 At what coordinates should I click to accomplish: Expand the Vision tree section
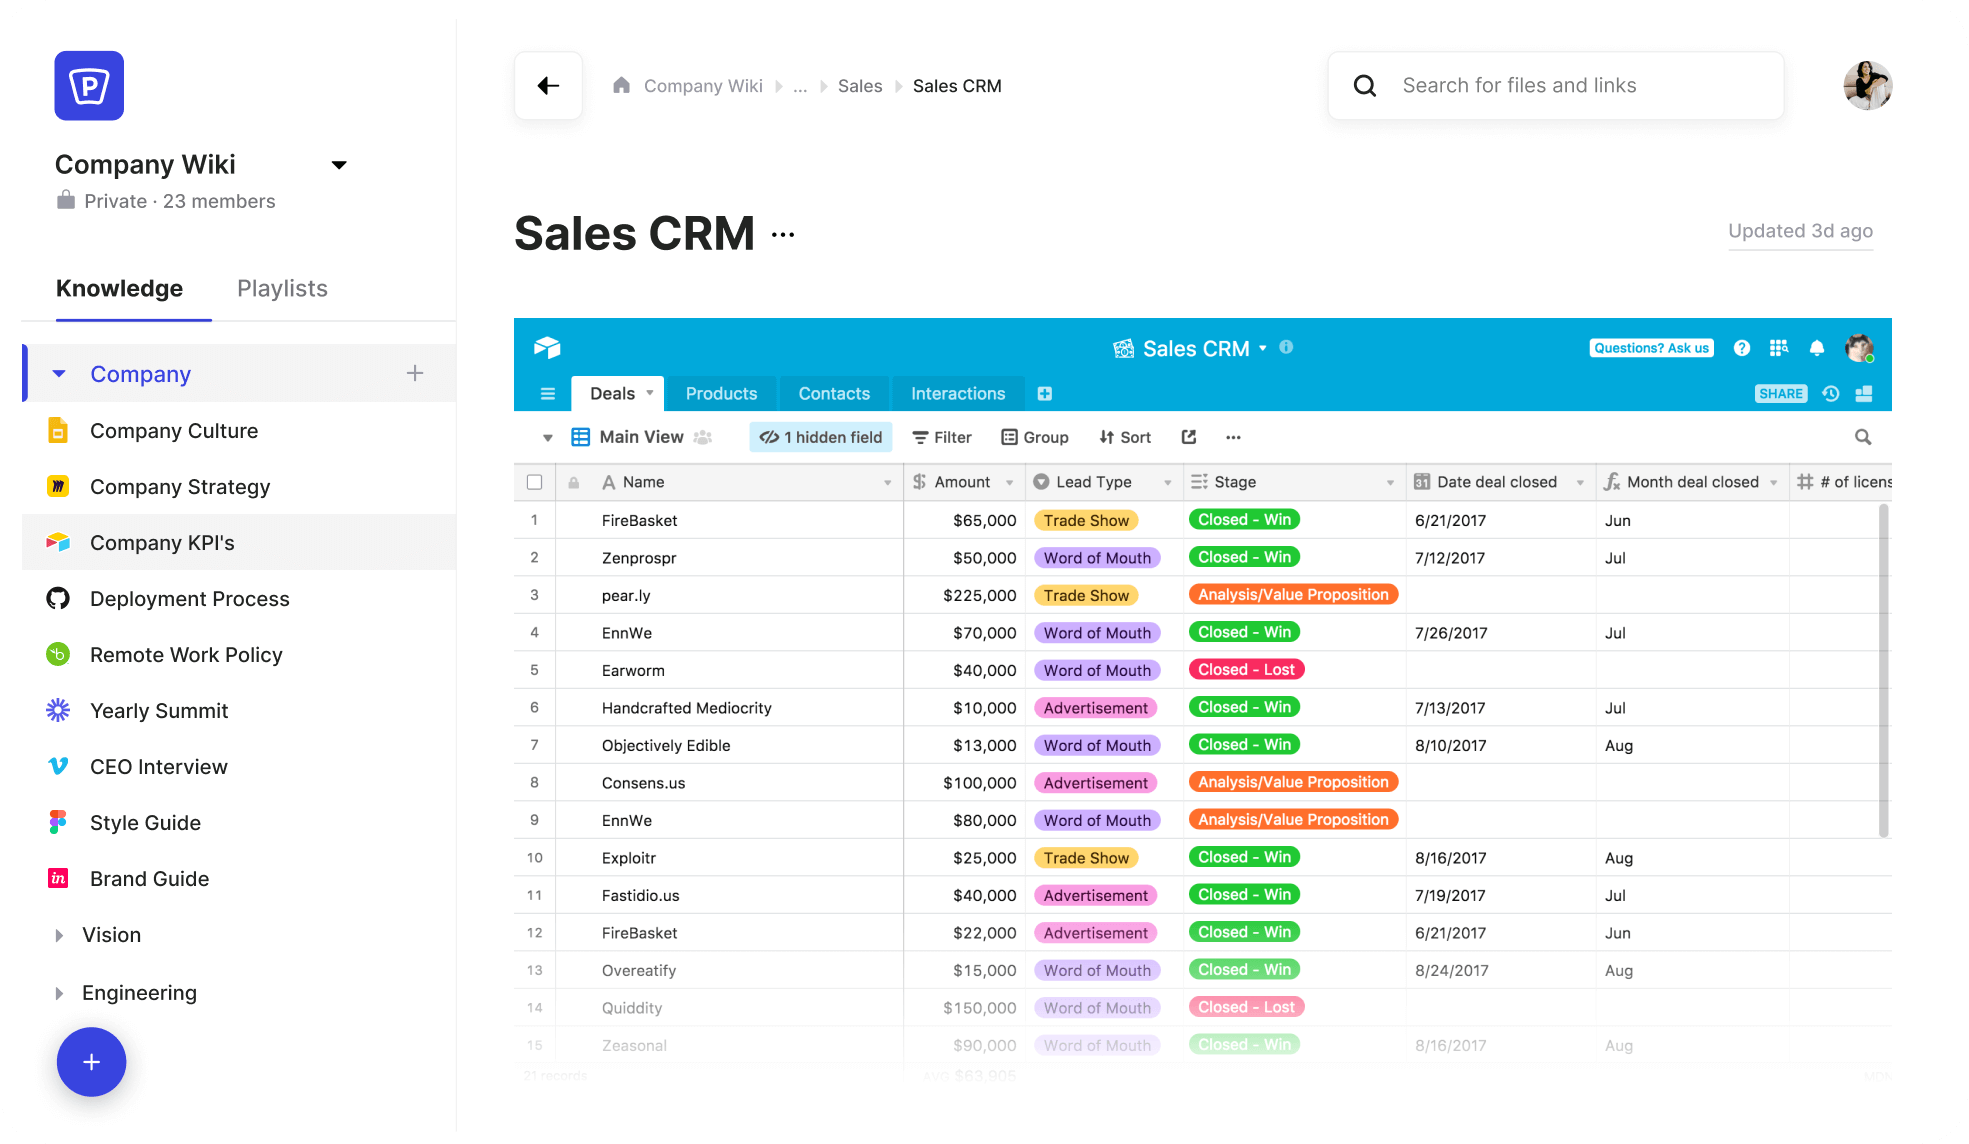59,935
